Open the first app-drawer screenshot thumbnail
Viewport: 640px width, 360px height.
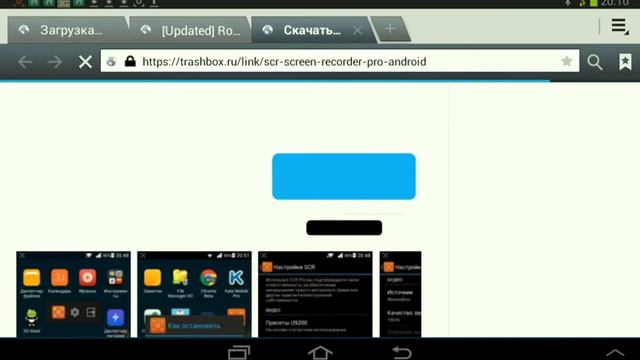(x=73, y=294)
